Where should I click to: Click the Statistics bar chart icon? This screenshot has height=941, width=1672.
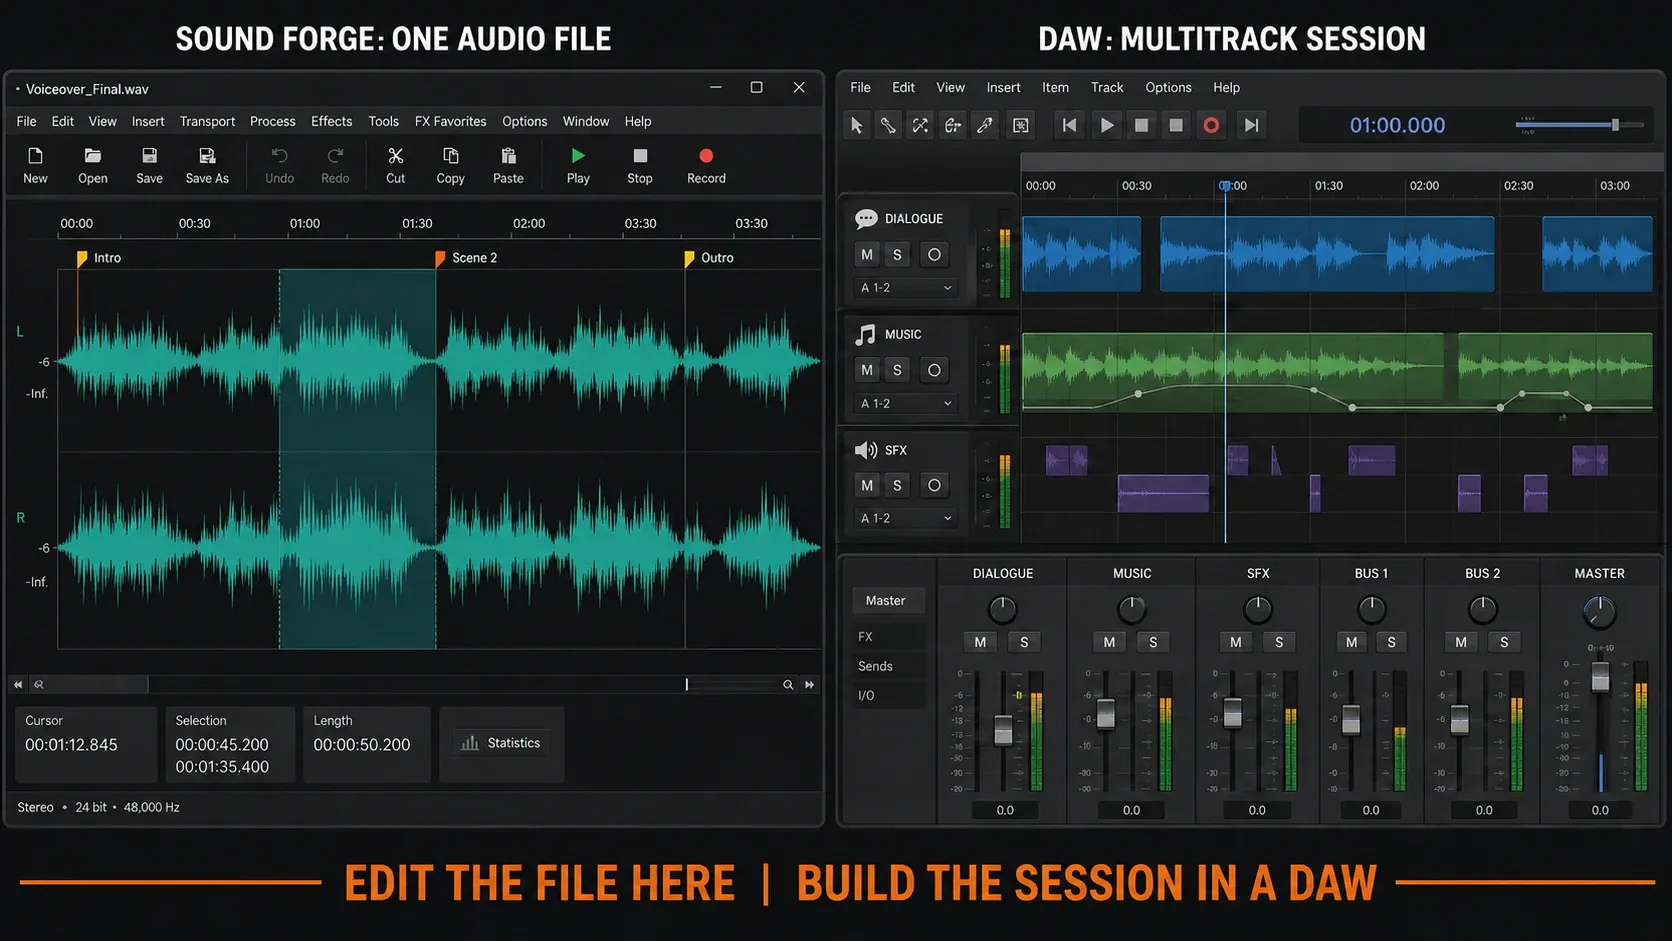pos(470,743)
